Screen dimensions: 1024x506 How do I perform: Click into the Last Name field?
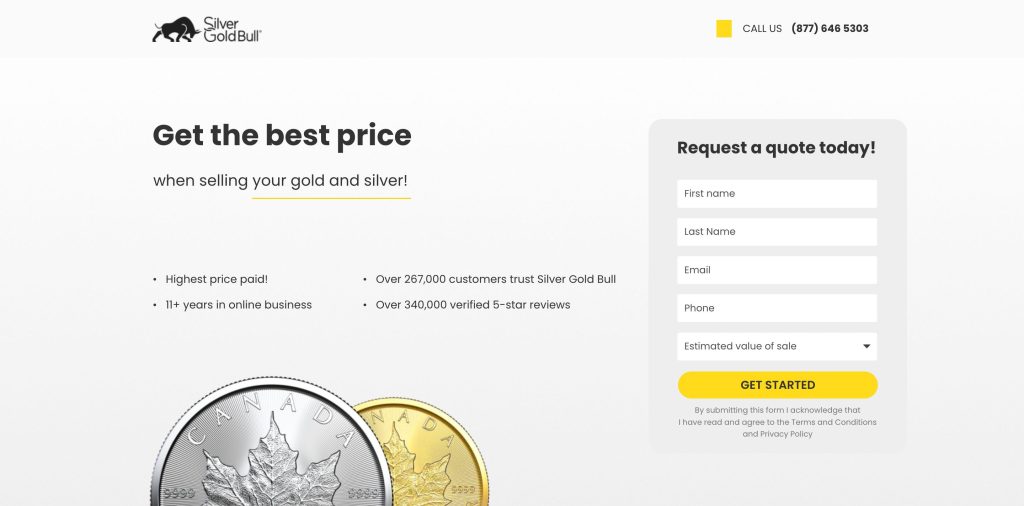tap(777, 232)
